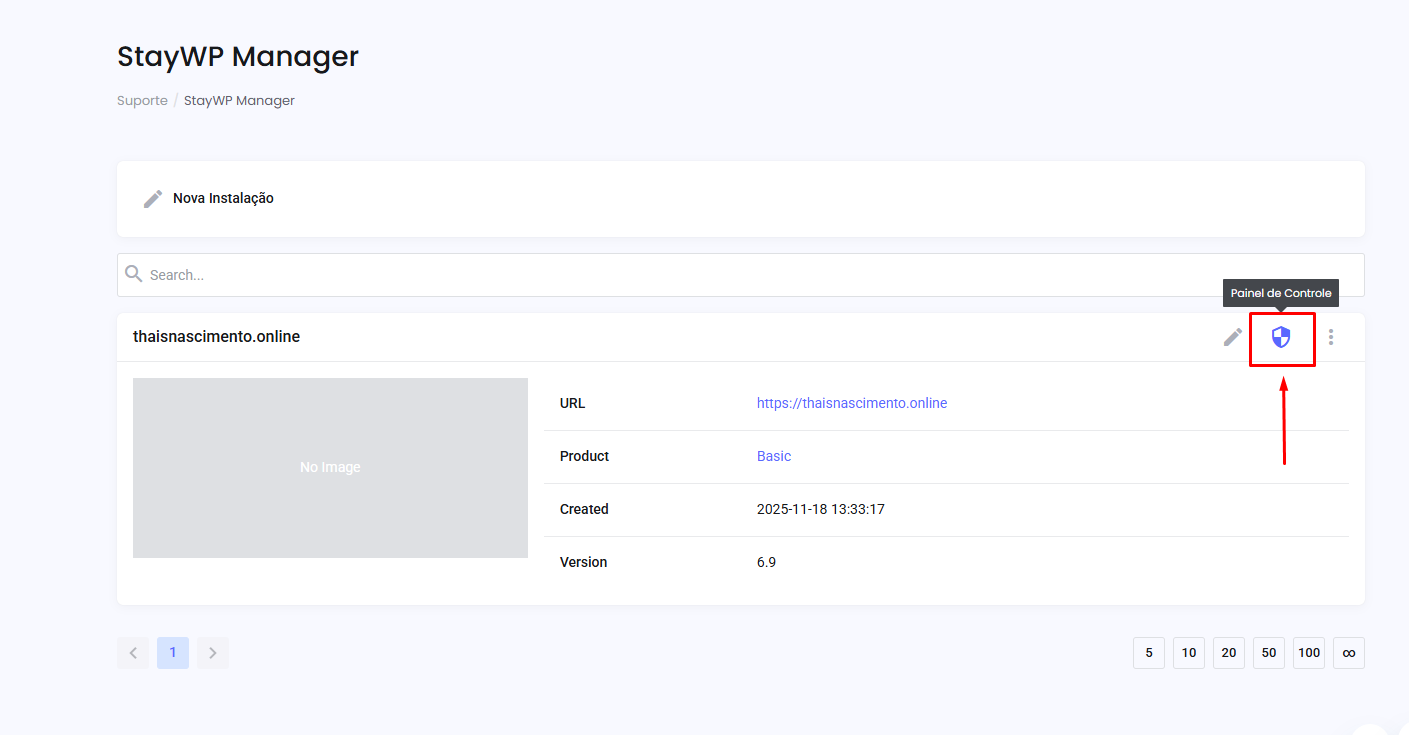Open the thaisnascimento.online URL link
This screenshot has height=735, width=1409.
(x=852, y=402)
